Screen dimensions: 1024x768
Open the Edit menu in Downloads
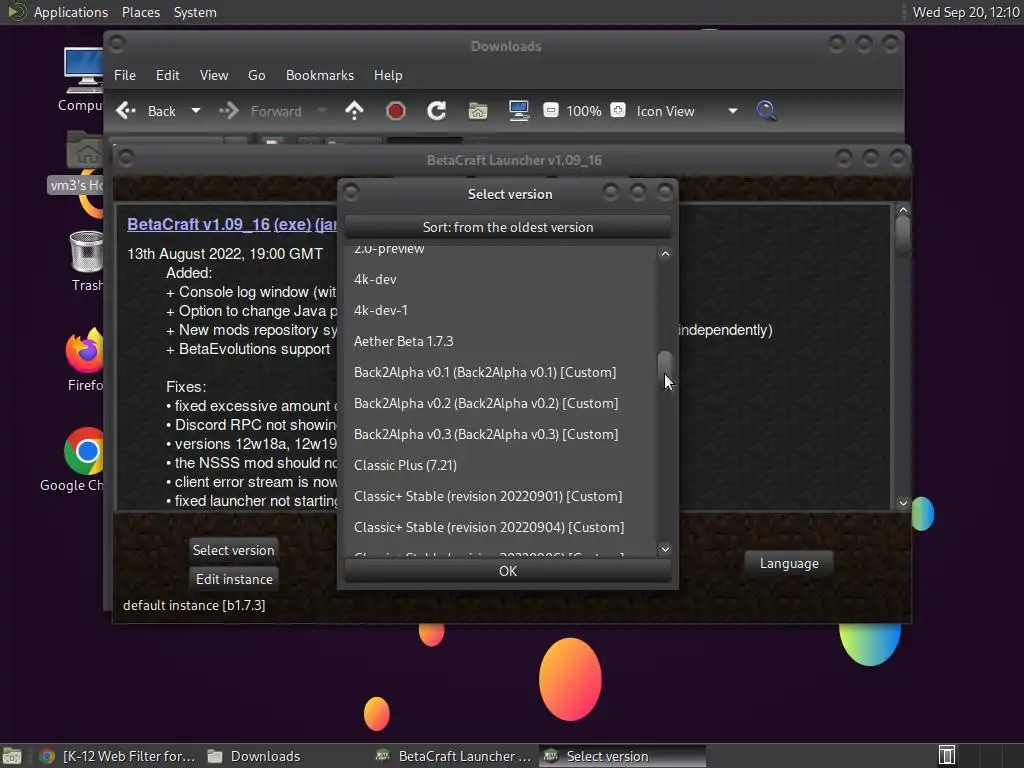167,75
